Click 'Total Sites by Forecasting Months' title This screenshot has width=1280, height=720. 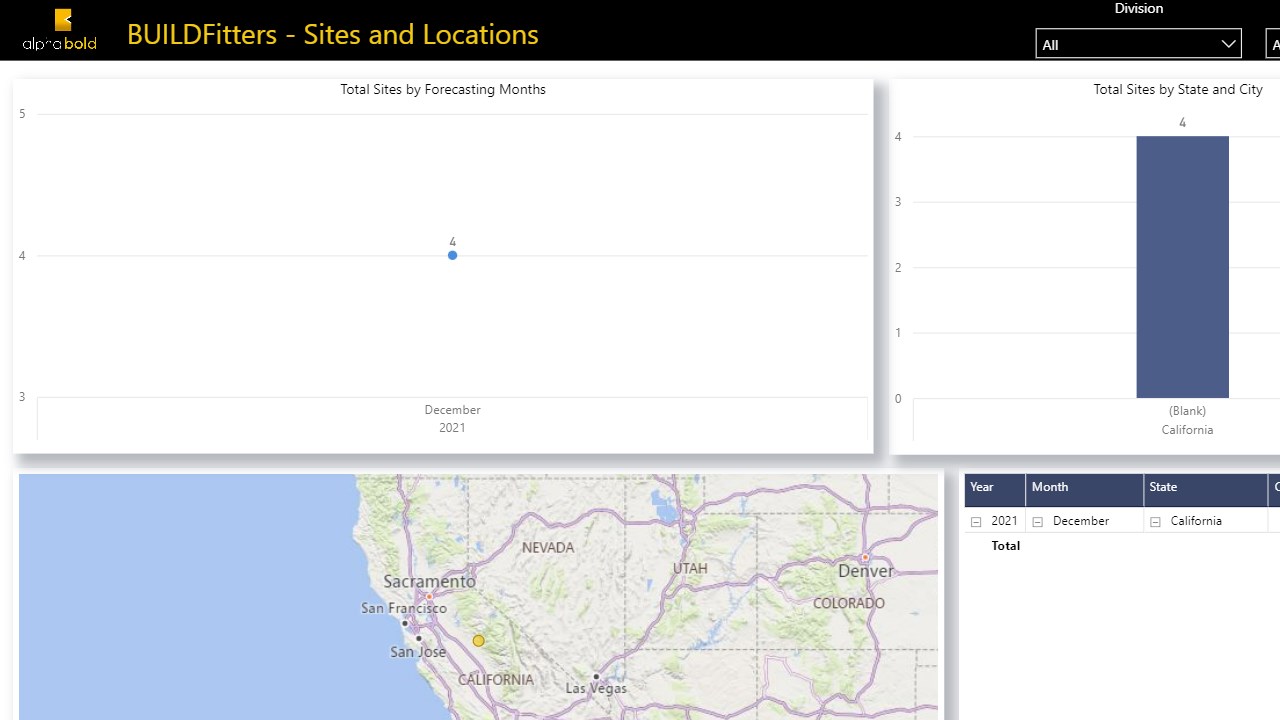pyautogui.click(x=443, y=89)
